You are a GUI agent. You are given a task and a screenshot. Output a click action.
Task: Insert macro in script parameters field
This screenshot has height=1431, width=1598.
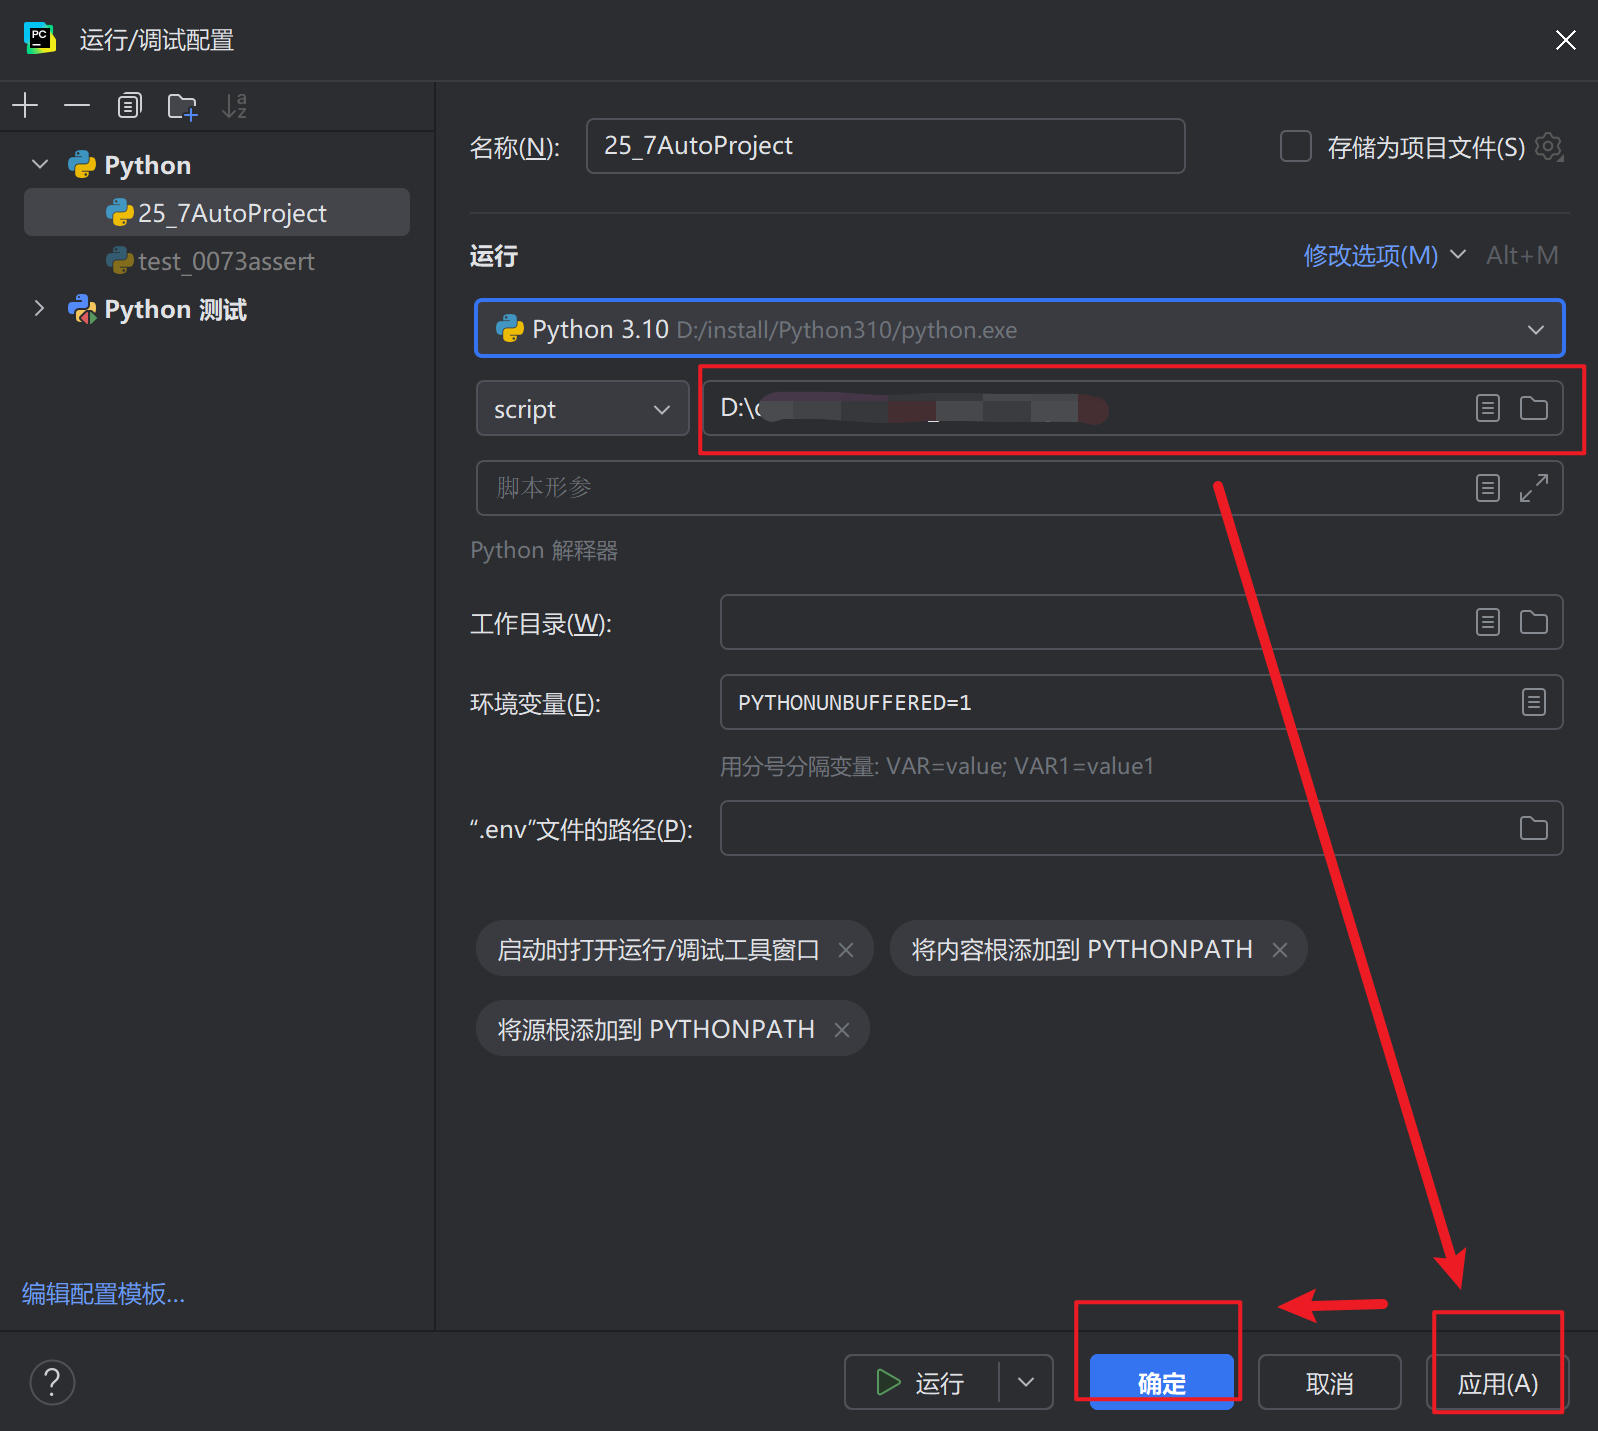[x=1488, y=488]
